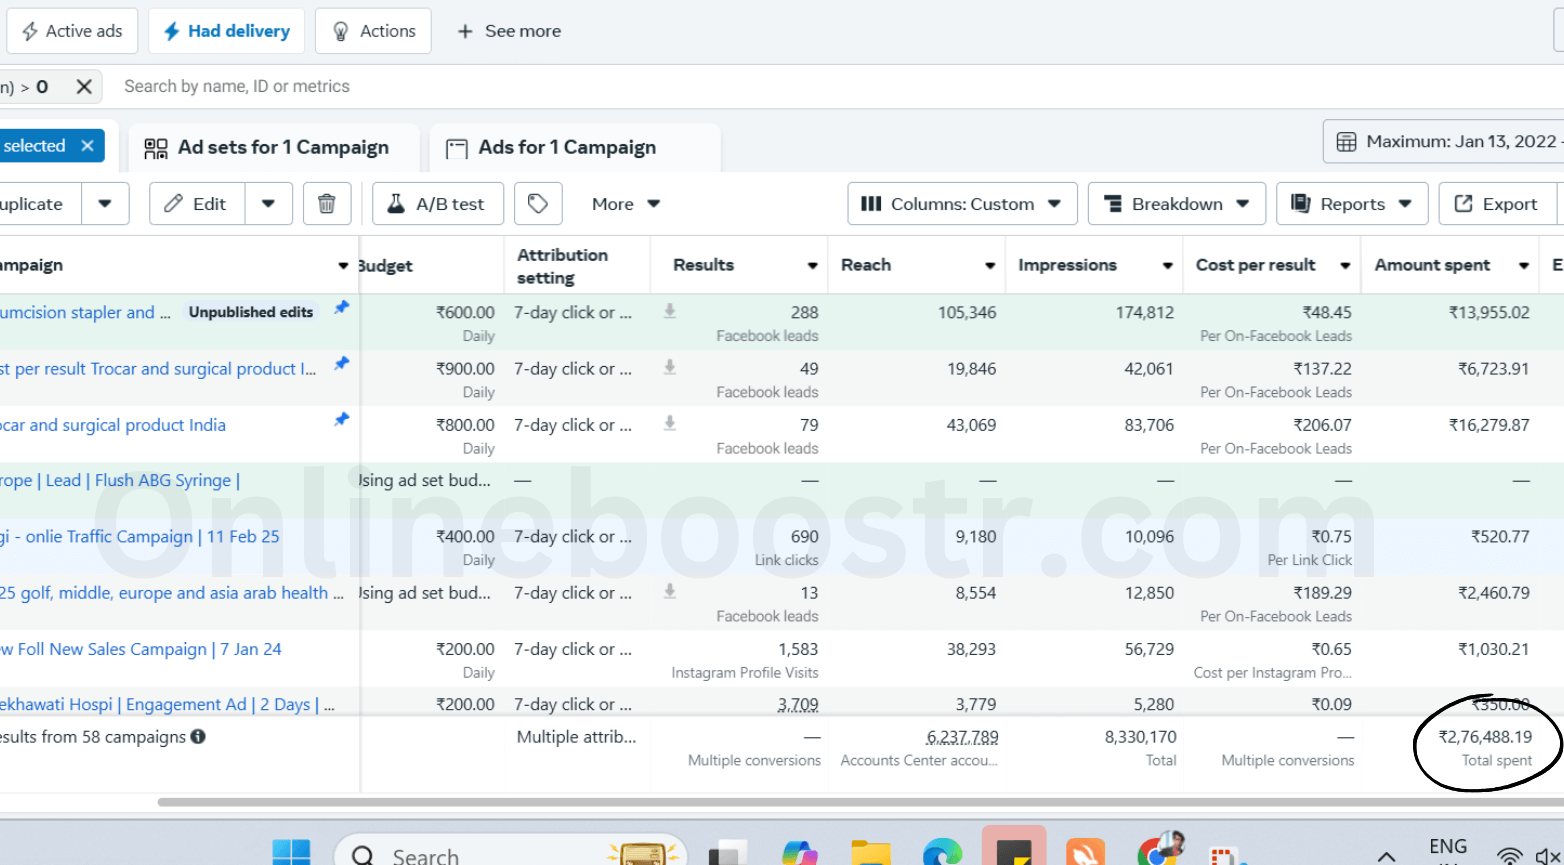Open the Breakdown dropdown
This screenshot has height=865, width=1564.
pyautogui.click(x=1176, y=204)
